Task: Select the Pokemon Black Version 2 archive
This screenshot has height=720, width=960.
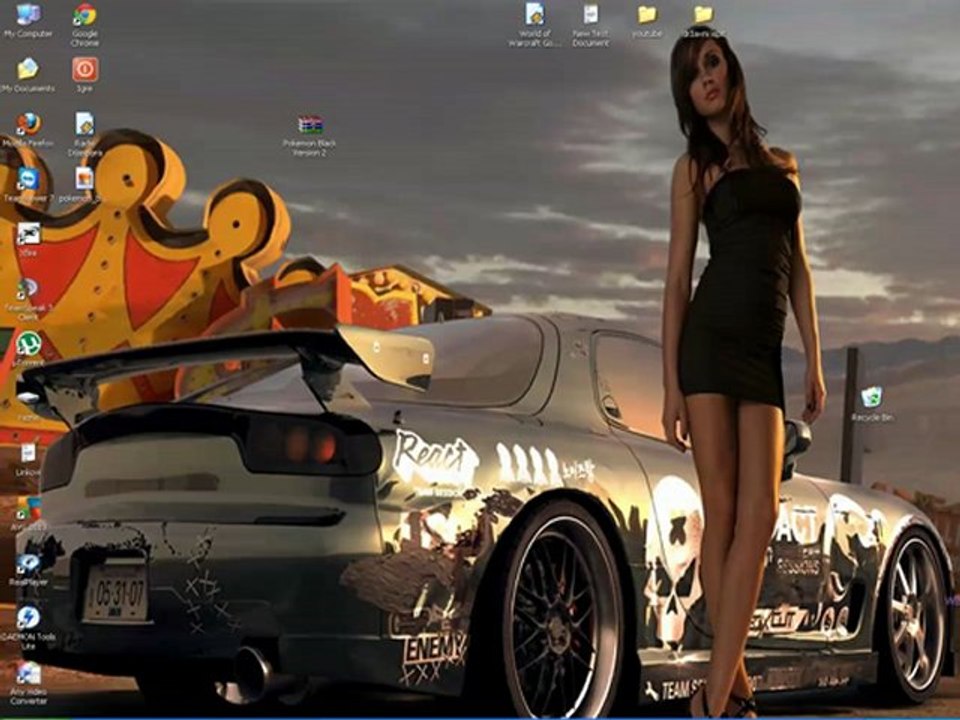Action: click(310, 126)
